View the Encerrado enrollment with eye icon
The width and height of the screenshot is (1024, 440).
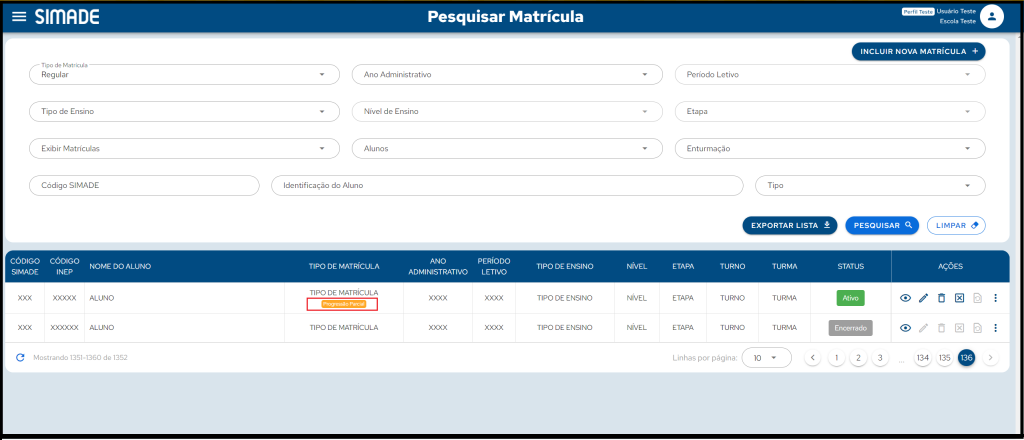(905, 328)
